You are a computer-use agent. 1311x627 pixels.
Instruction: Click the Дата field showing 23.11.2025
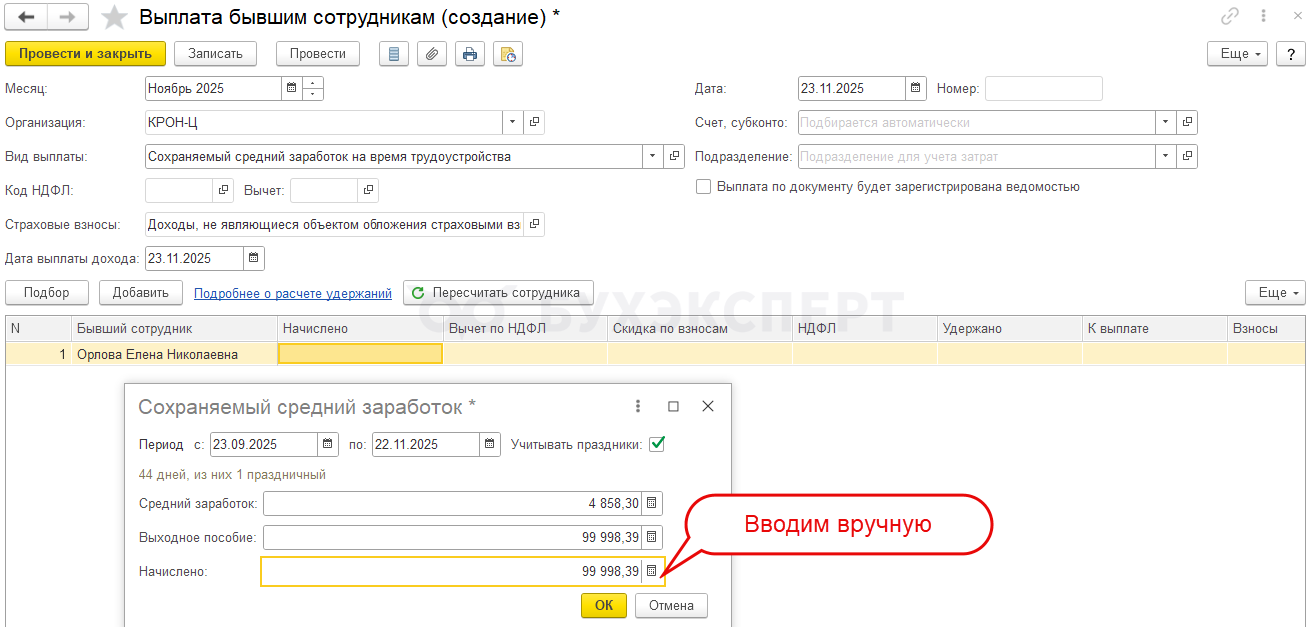coord(852,88)
